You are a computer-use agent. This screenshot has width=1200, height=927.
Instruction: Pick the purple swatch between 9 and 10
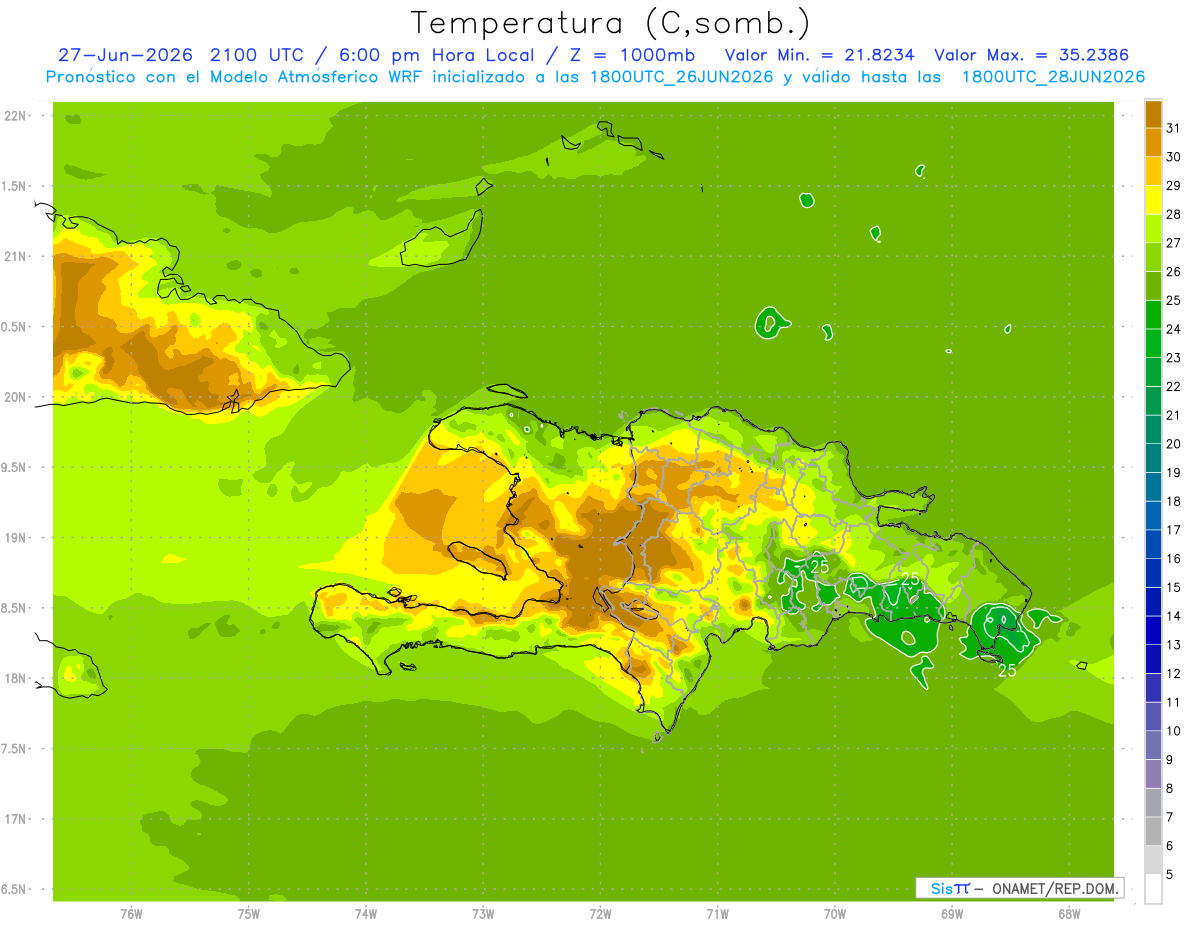click(1153, 745)
